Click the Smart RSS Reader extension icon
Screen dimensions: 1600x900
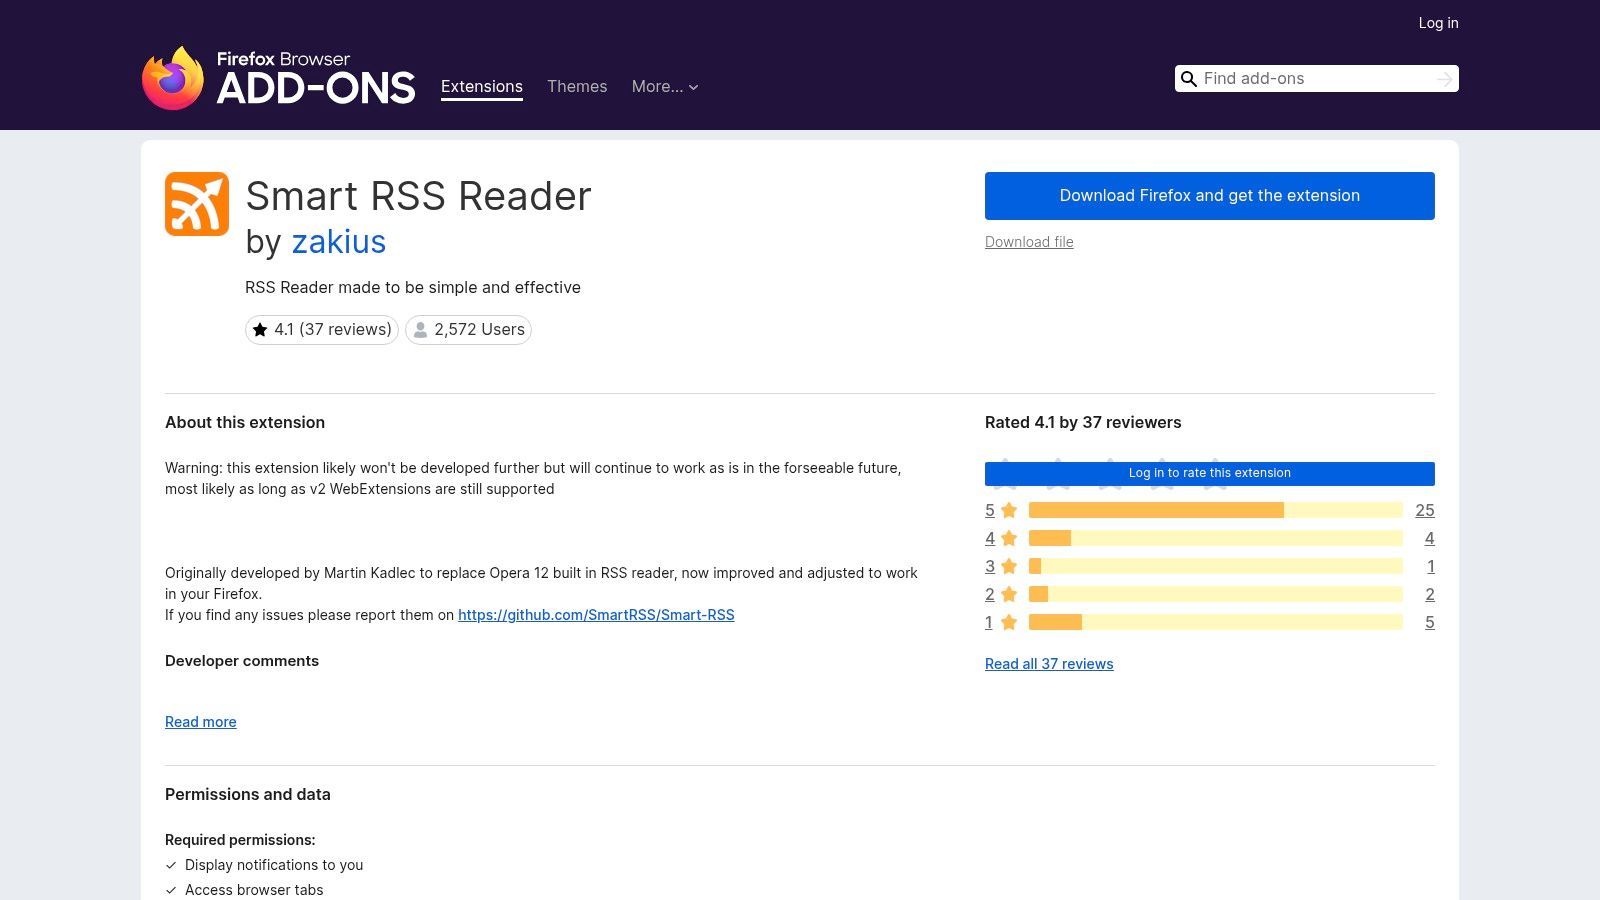pyautogui.click(x=197, y=204)
